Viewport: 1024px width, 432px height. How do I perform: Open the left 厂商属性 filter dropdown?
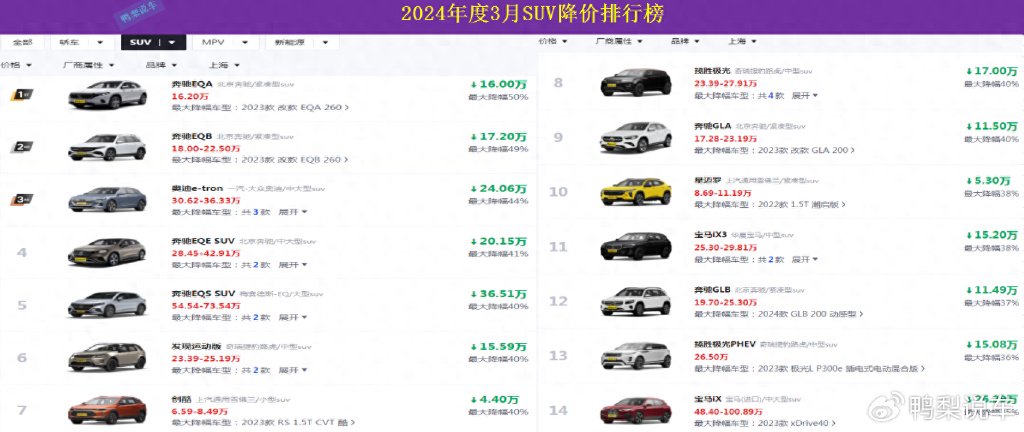(89, 65)
